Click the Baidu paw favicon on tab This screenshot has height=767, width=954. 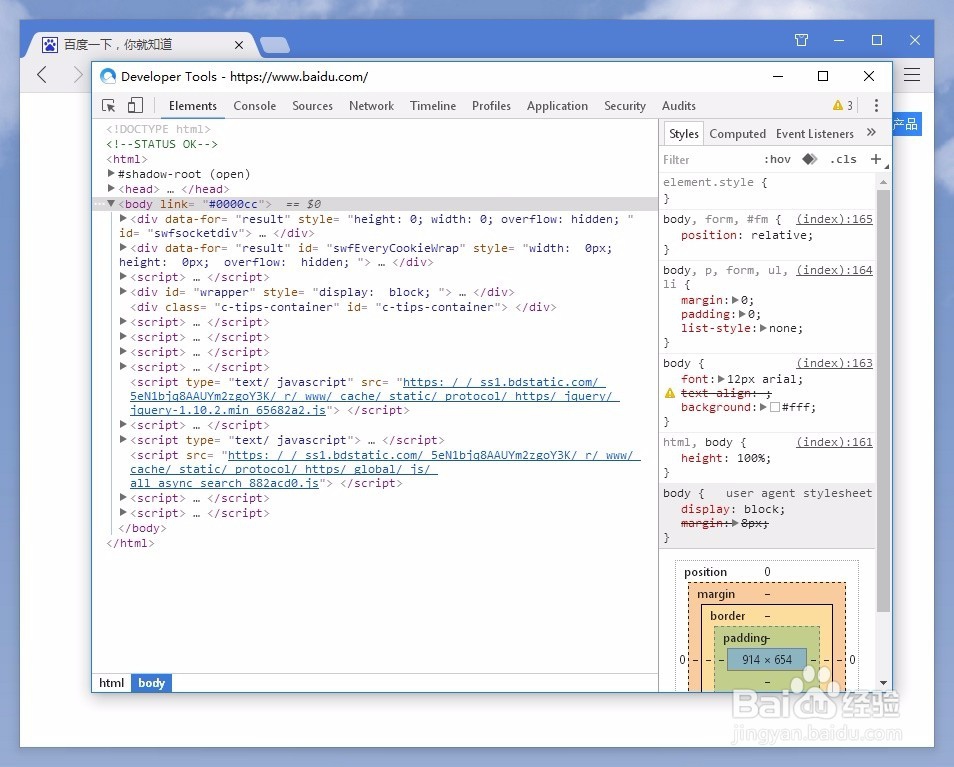click(x=50, y=44)
